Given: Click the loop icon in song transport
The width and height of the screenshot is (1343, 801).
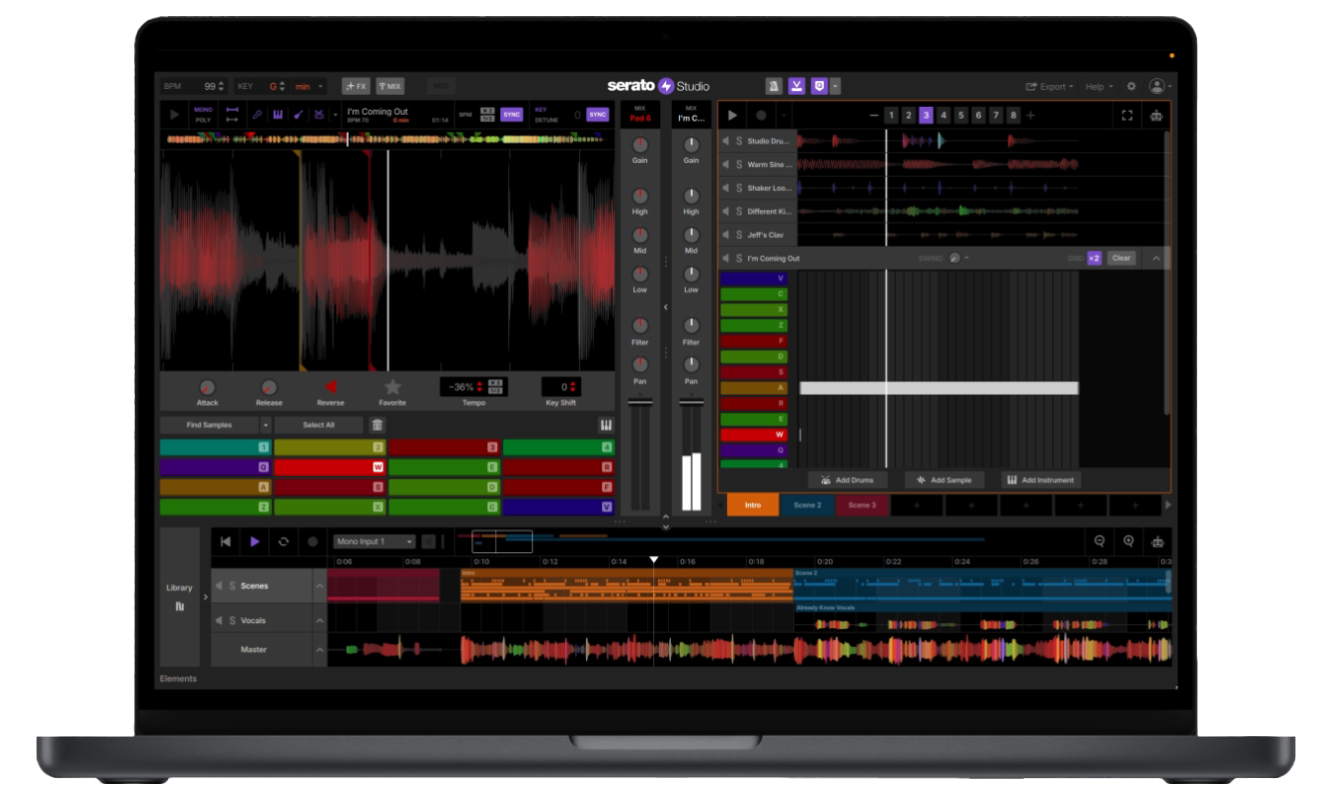Looking at the screenshot, I should tap(283, 541).
